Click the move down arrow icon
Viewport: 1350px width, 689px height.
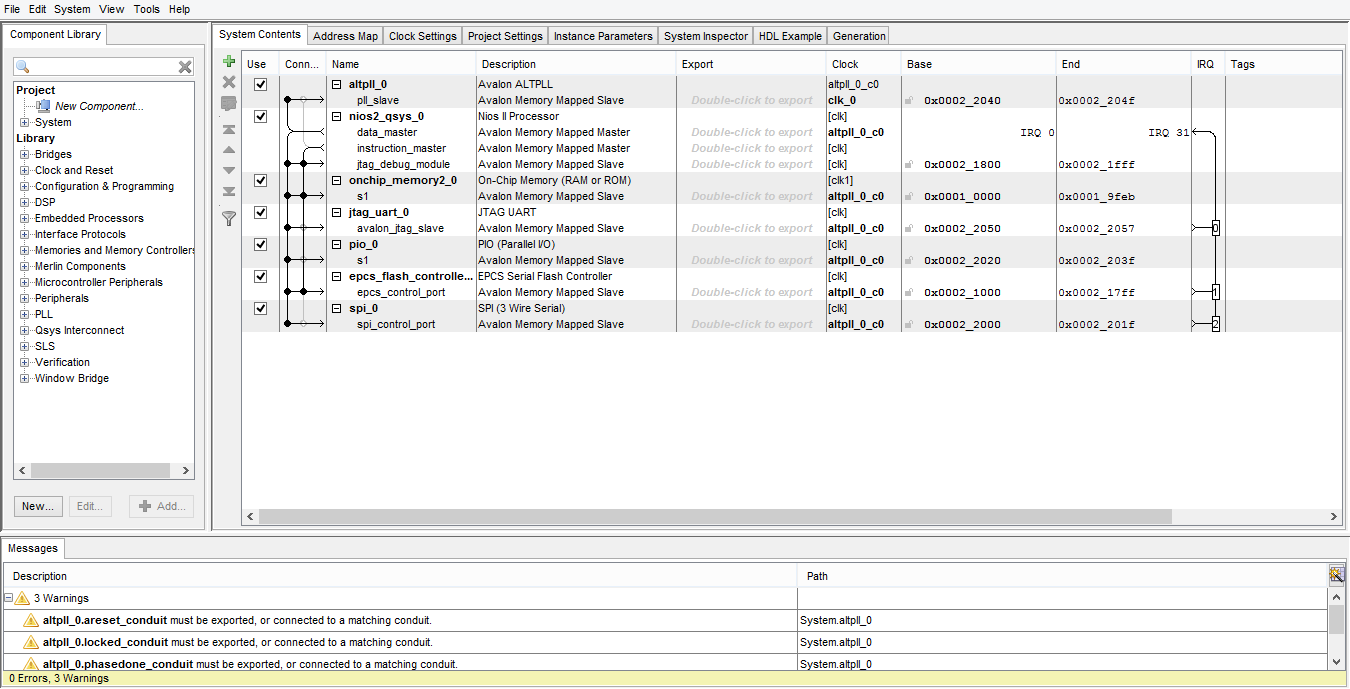(229, 171)
